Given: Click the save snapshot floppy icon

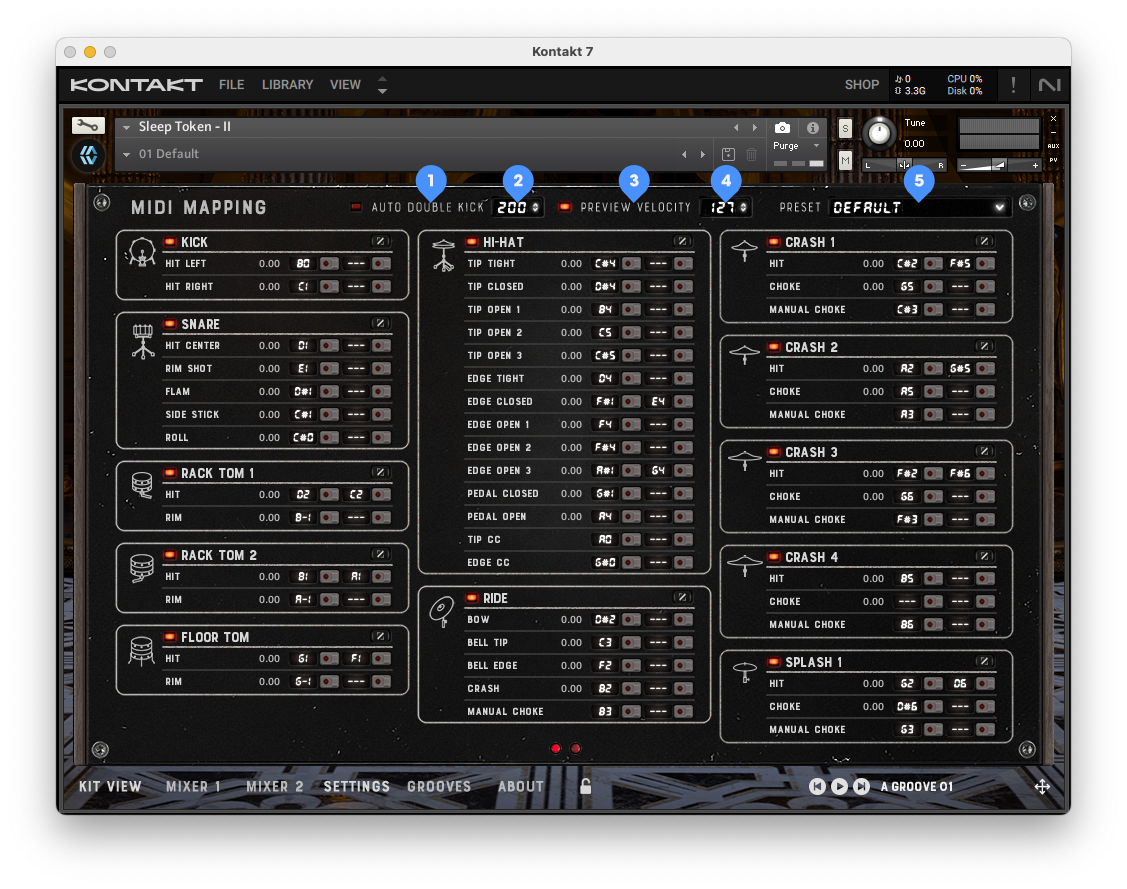Looking at the screenshot, I should (x=728, y=154).
